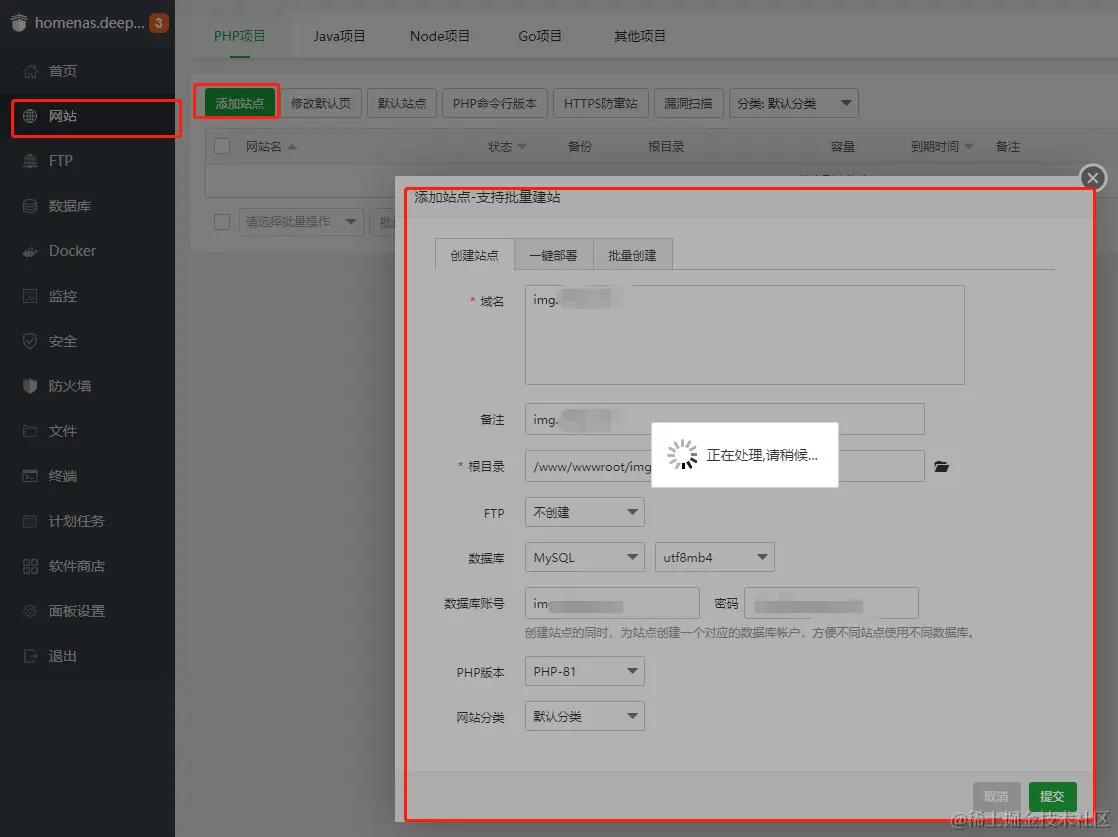Click the folder icon beside 文件
This screenshot has width=1118, height=837.
click(x=30, y=431)
